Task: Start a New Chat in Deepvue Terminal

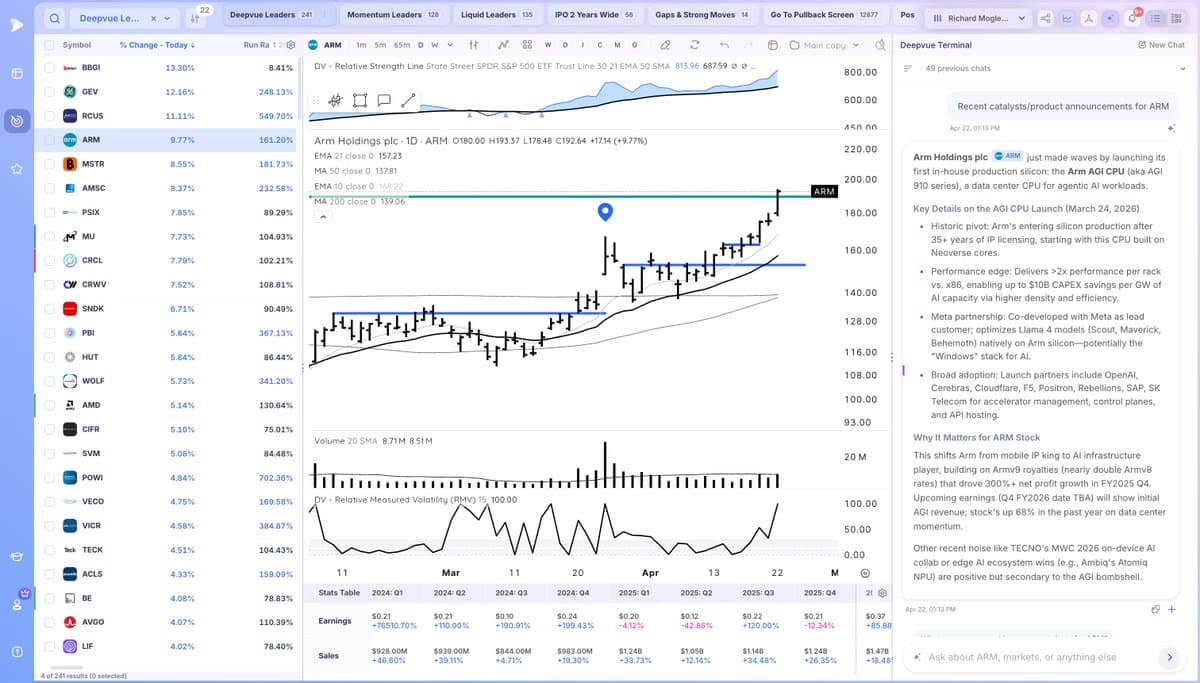Action: coord(1161,45)
